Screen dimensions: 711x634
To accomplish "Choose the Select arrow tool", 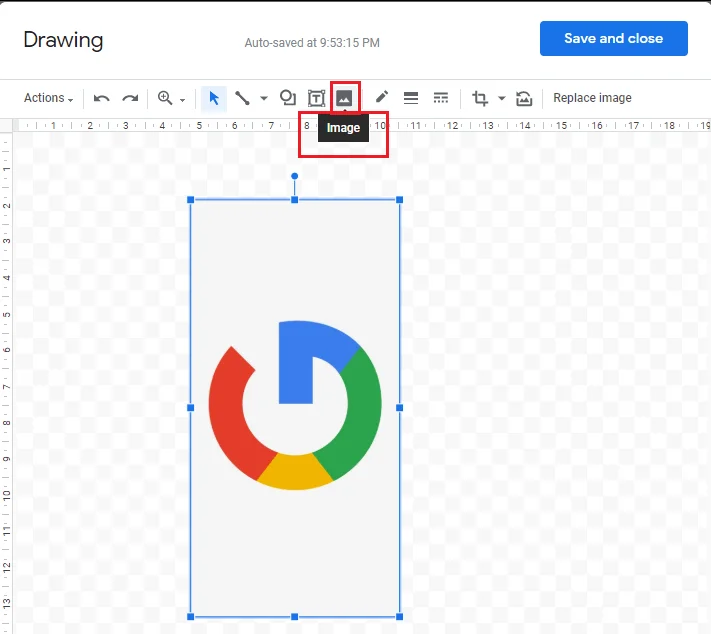I will 214,98.
